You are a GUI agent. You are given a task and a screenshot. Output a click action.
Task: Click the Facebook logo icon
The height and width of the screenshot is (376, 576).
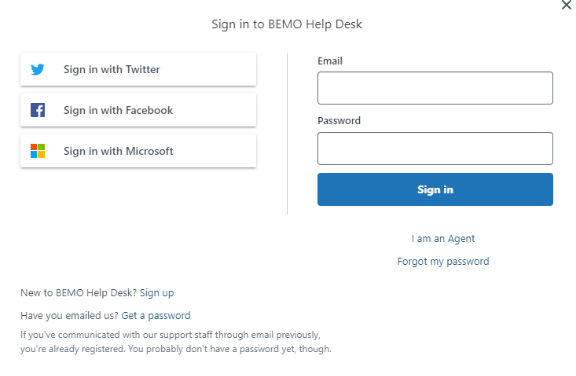pyautogui.click(x=37, y=110)
